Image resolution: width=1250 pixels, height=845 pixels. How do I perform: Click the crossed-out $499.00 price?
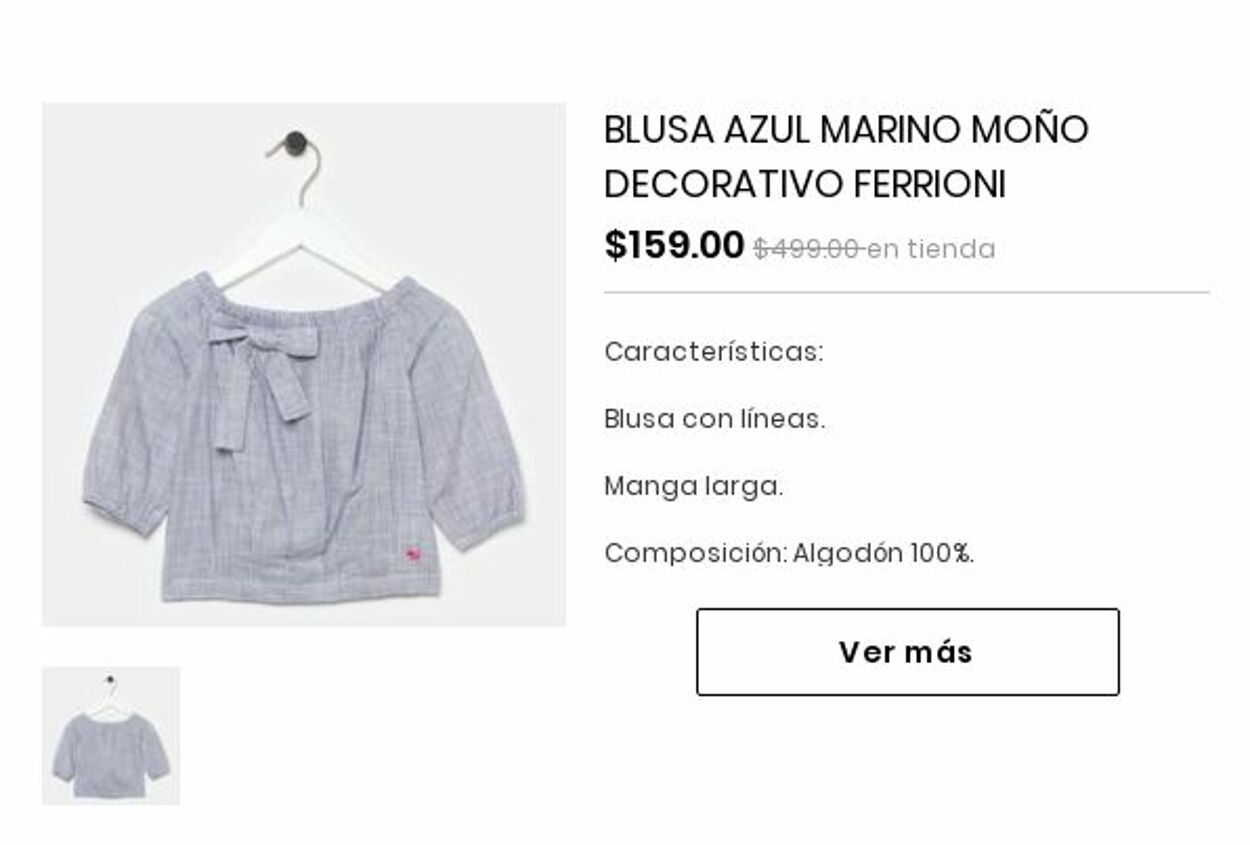coord(808,249)
